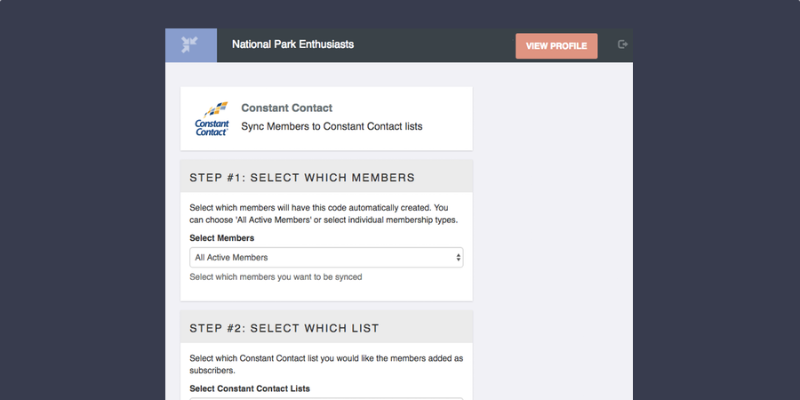Click the Select Constant Contact Lists label
The width and height of the screenshot is (800, 400).
tap(249, 388)
